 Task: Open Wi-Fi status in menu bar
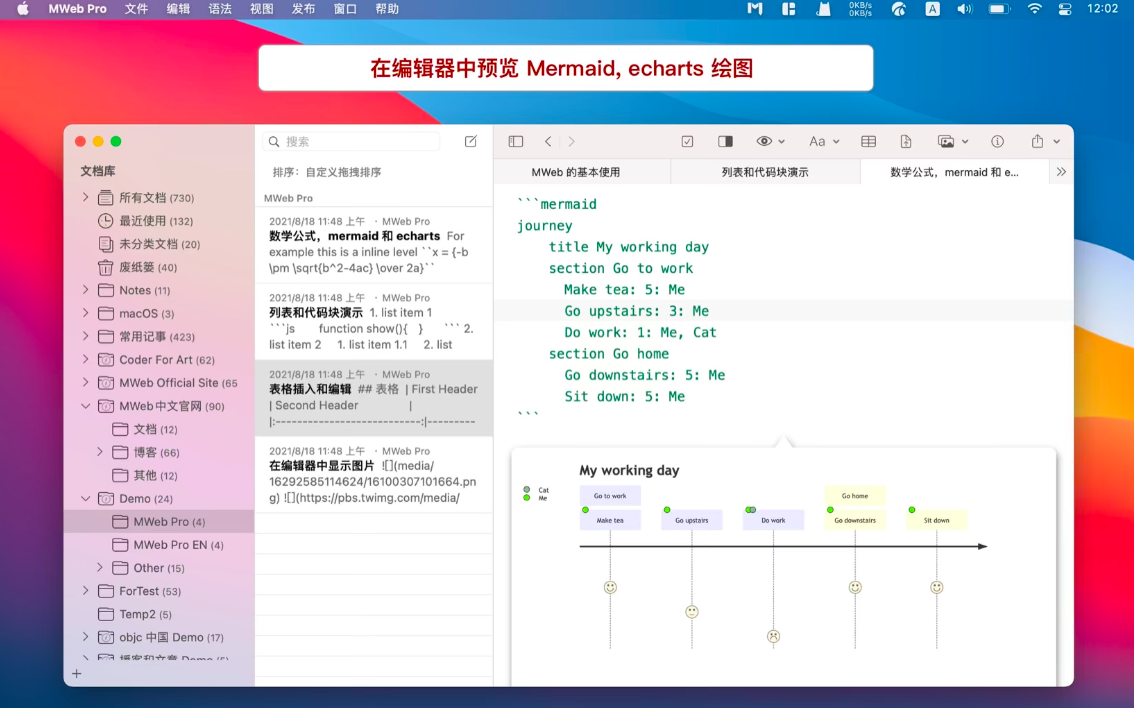coord(1035,9)
